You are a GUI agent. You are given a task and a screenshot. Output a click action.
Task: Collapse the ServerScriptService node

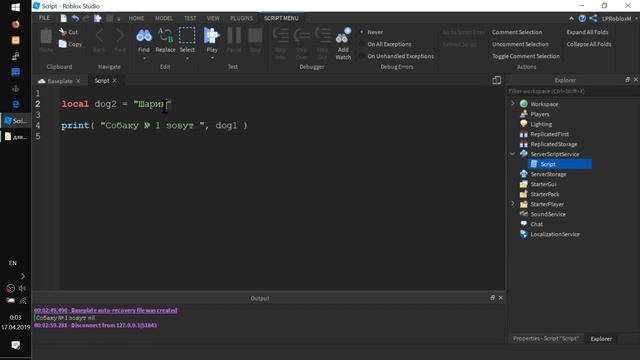point(513,154)
